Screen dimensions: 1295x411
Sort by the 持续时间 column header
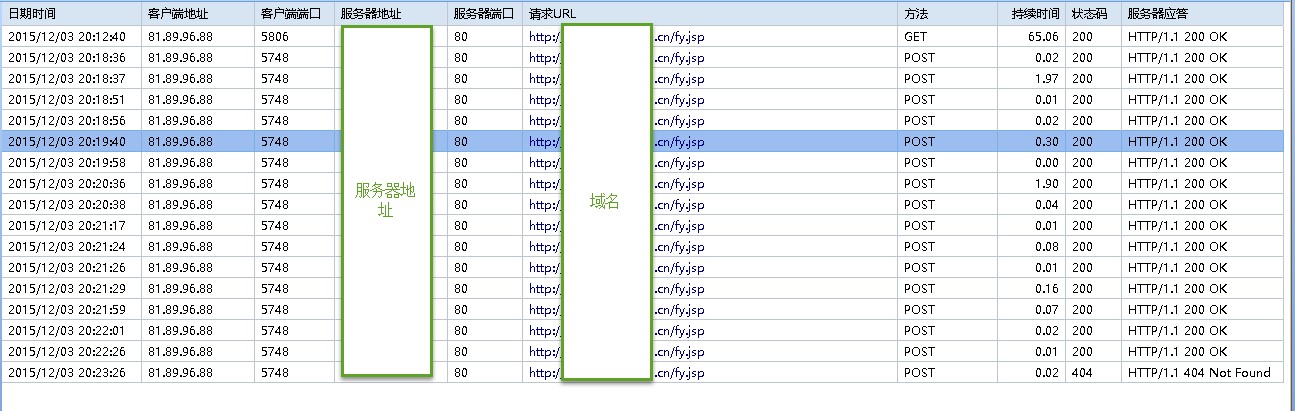[1031, 14]
